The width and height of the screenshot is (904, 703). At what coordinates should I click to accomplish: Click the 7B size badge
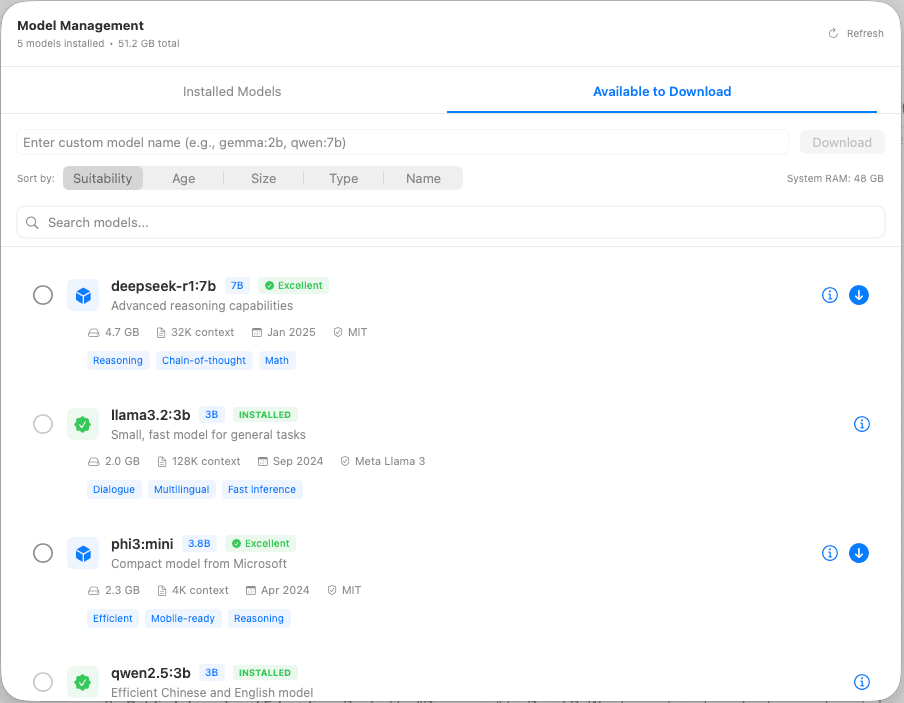click(x=237, y=285)
